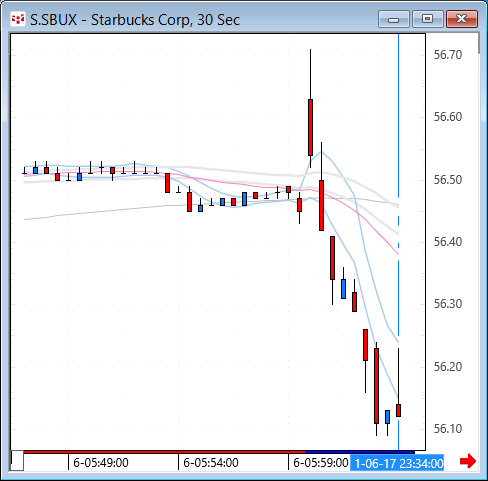The image size is (488, 481).
Task: Click the 56.50 price scale label
Action: (x=448, y=180)
